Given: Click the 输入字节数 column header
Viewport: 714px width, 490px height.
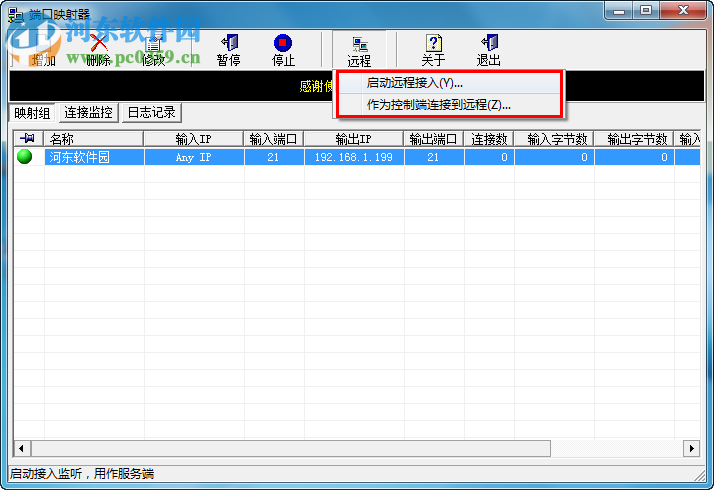Looking at the screenshot, I should pos(554,139).
